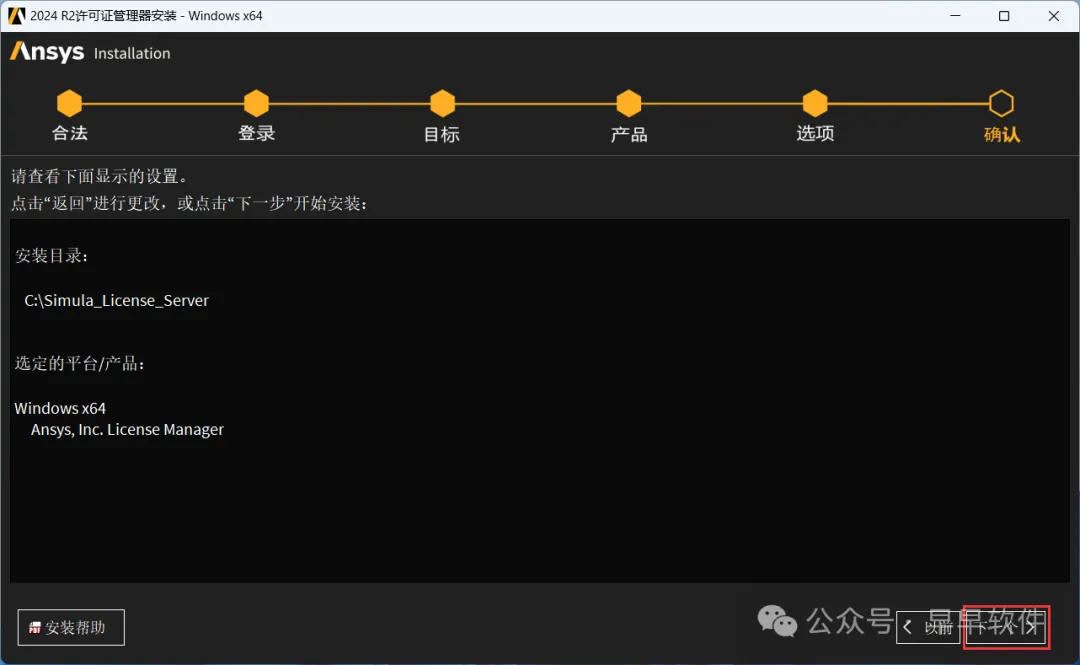Select the 选项 step label
1080x665 pixels.
[816, 133]
